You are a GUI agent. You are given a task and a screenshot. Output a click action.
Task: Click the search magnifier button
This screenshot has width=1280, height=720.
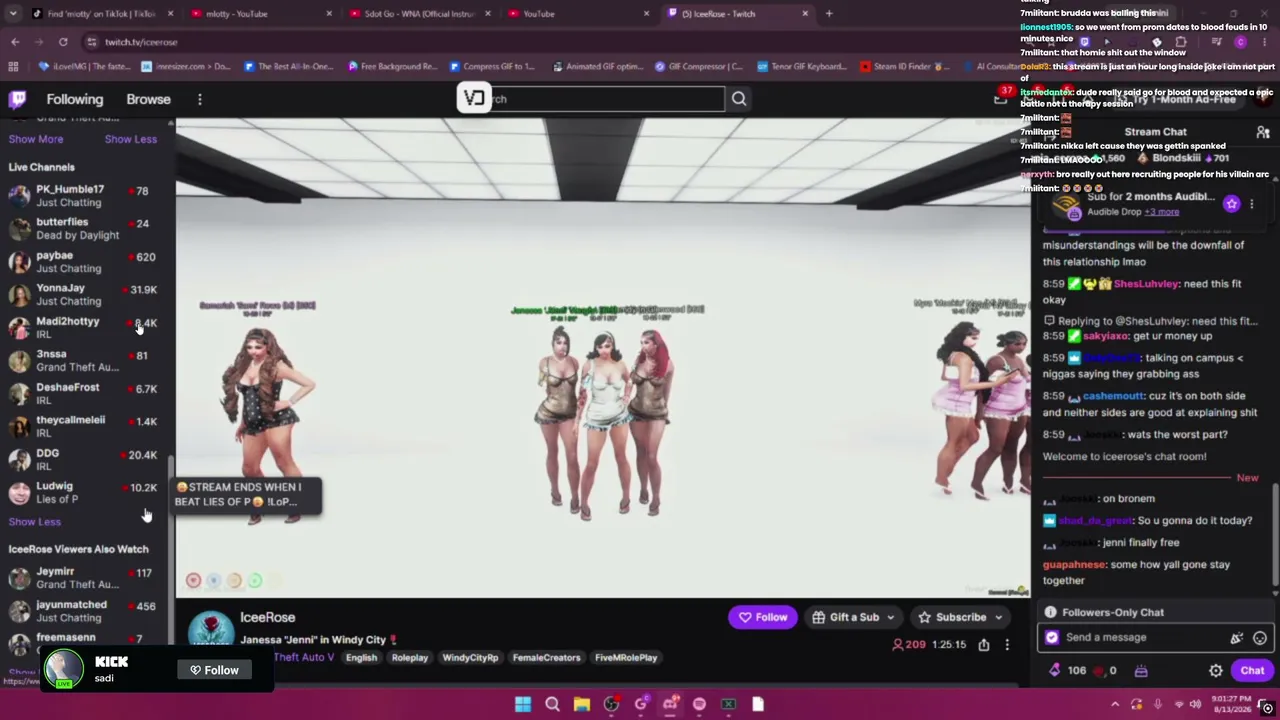739,98
